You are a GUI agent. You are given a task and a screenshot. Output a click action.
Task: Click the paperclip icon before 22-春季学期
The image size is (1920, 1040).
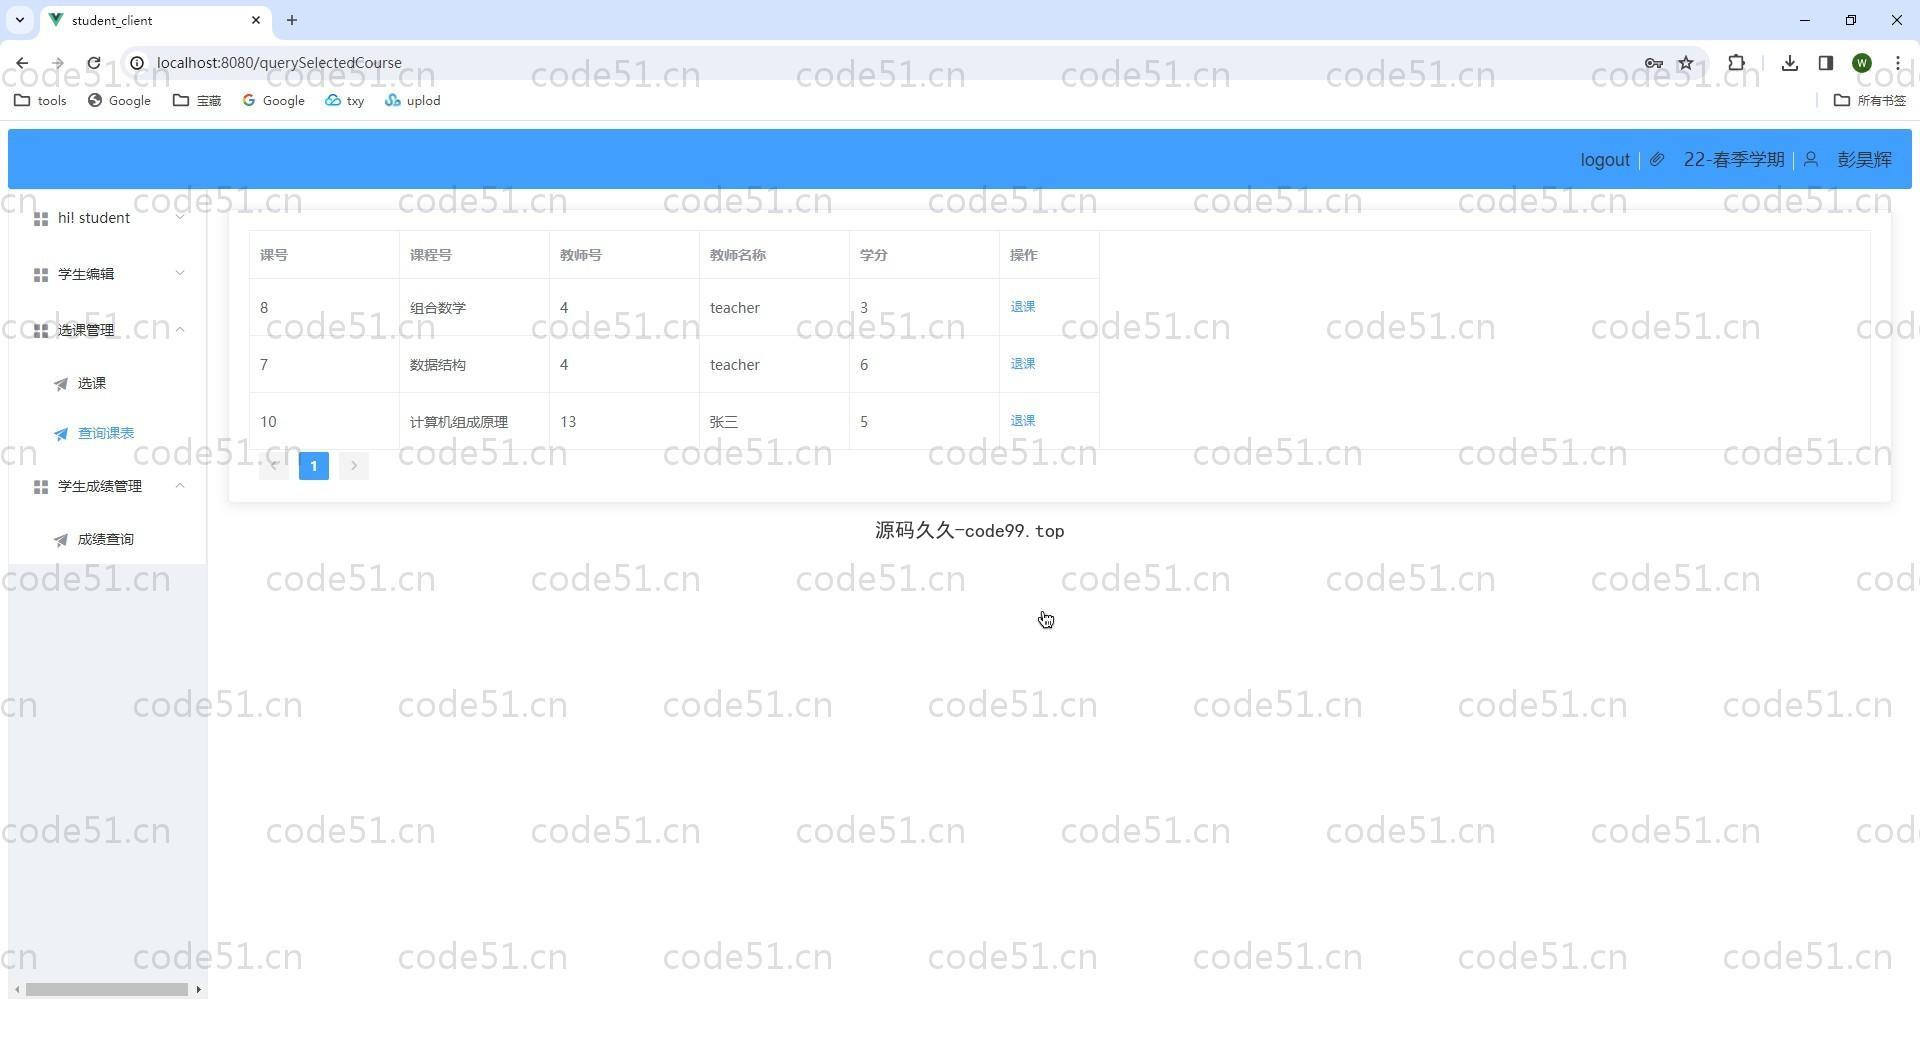point(1657,159)
